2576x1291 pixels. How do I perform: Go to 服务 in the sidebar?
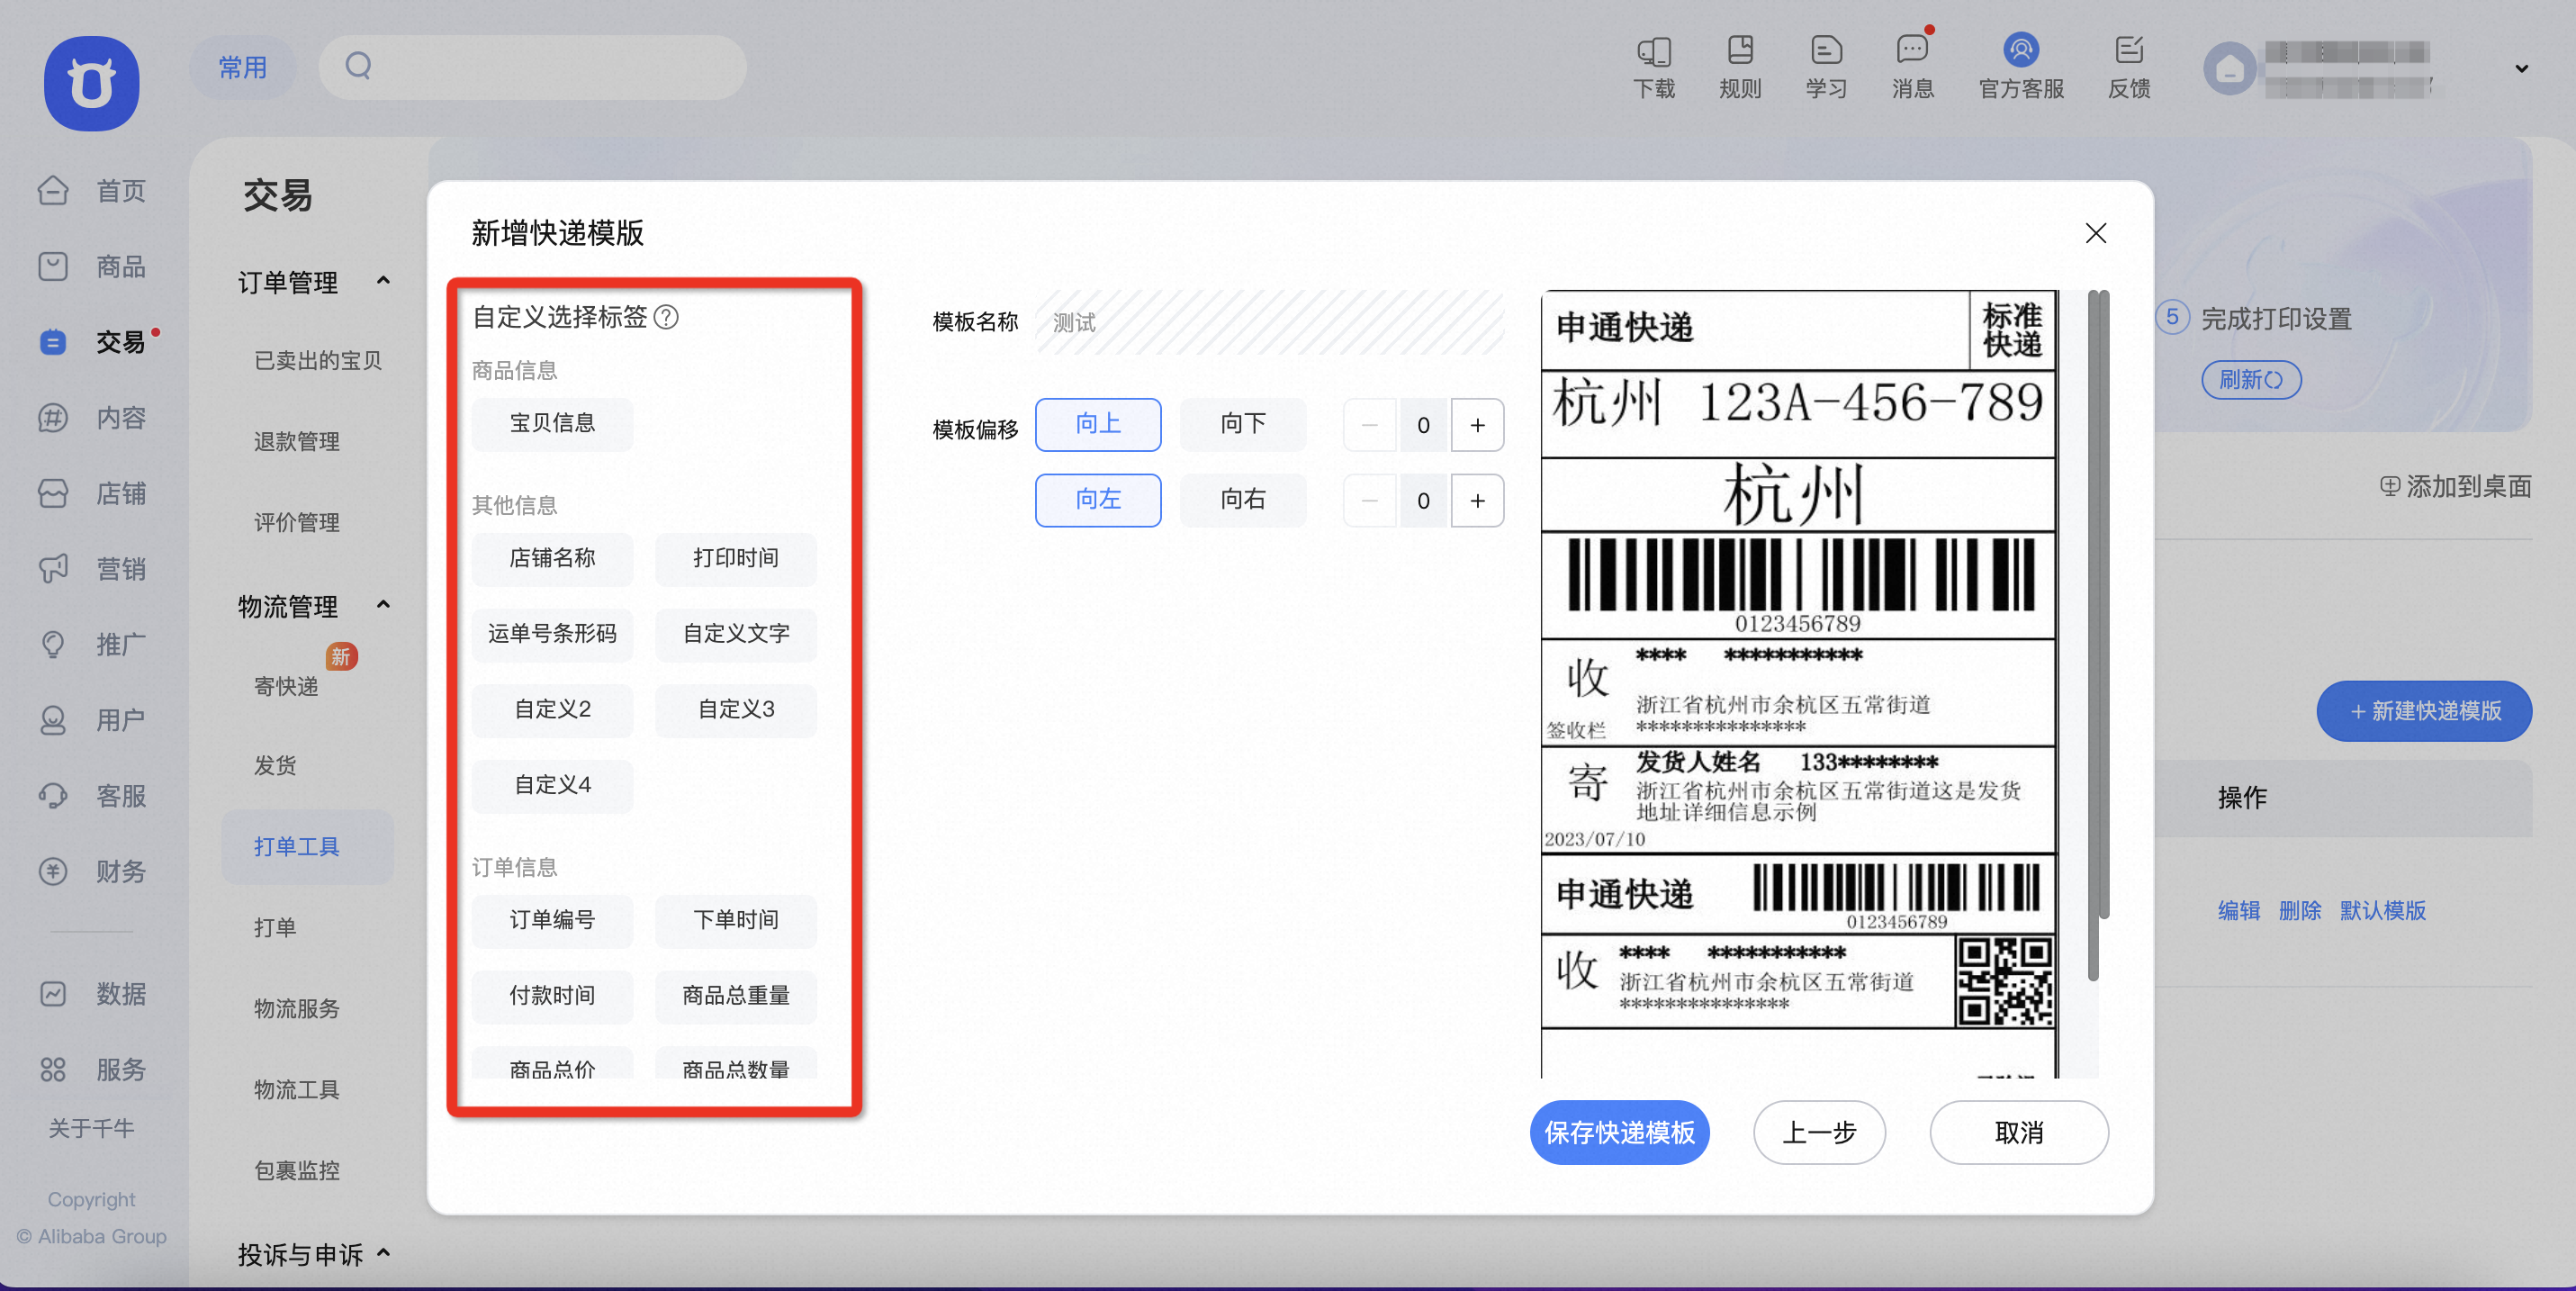point(92,1069)
